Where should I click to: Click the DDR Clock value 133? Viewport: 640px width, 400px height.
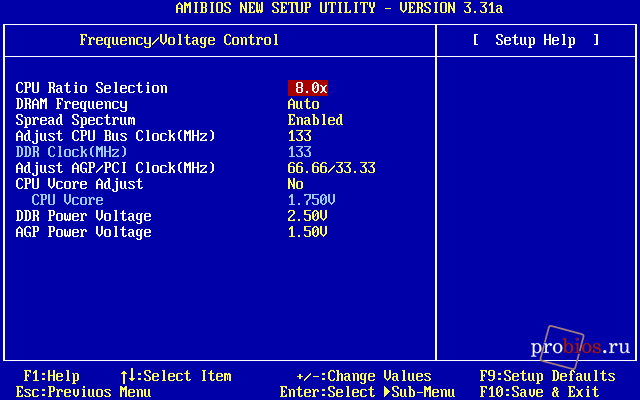tap(300, 152)
